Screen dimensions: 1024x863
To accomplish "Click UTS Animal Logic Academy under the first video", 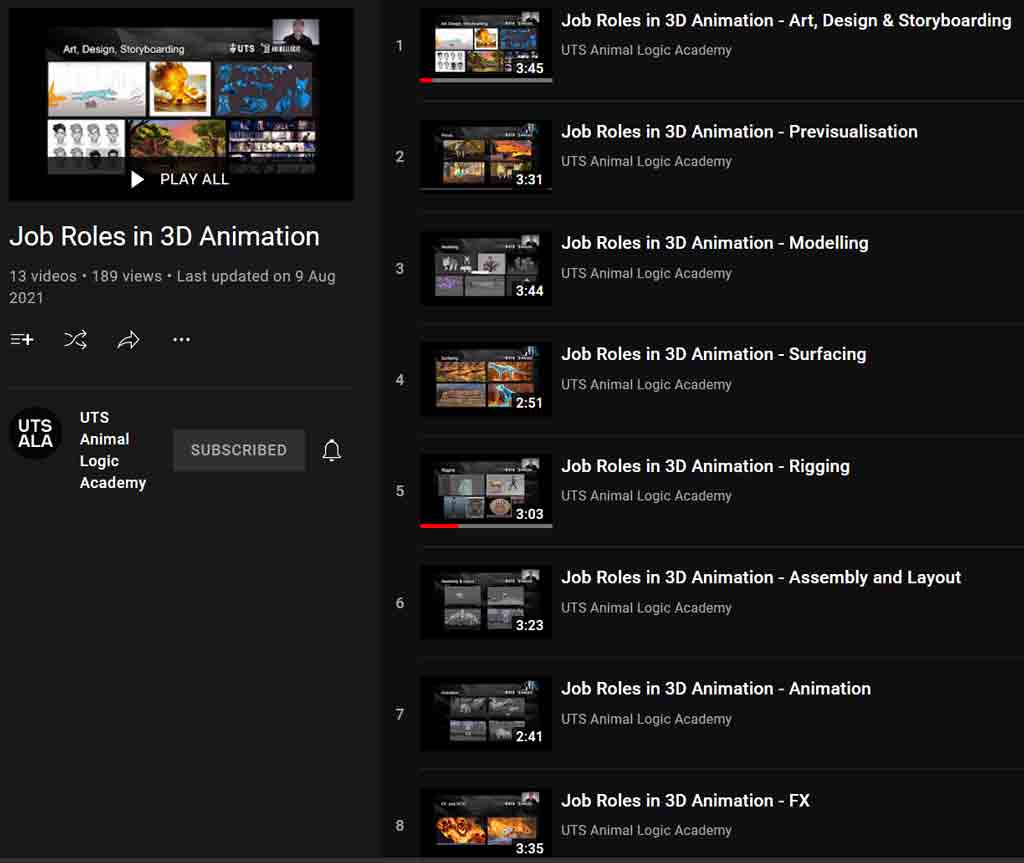I will (x=646, y=49).
